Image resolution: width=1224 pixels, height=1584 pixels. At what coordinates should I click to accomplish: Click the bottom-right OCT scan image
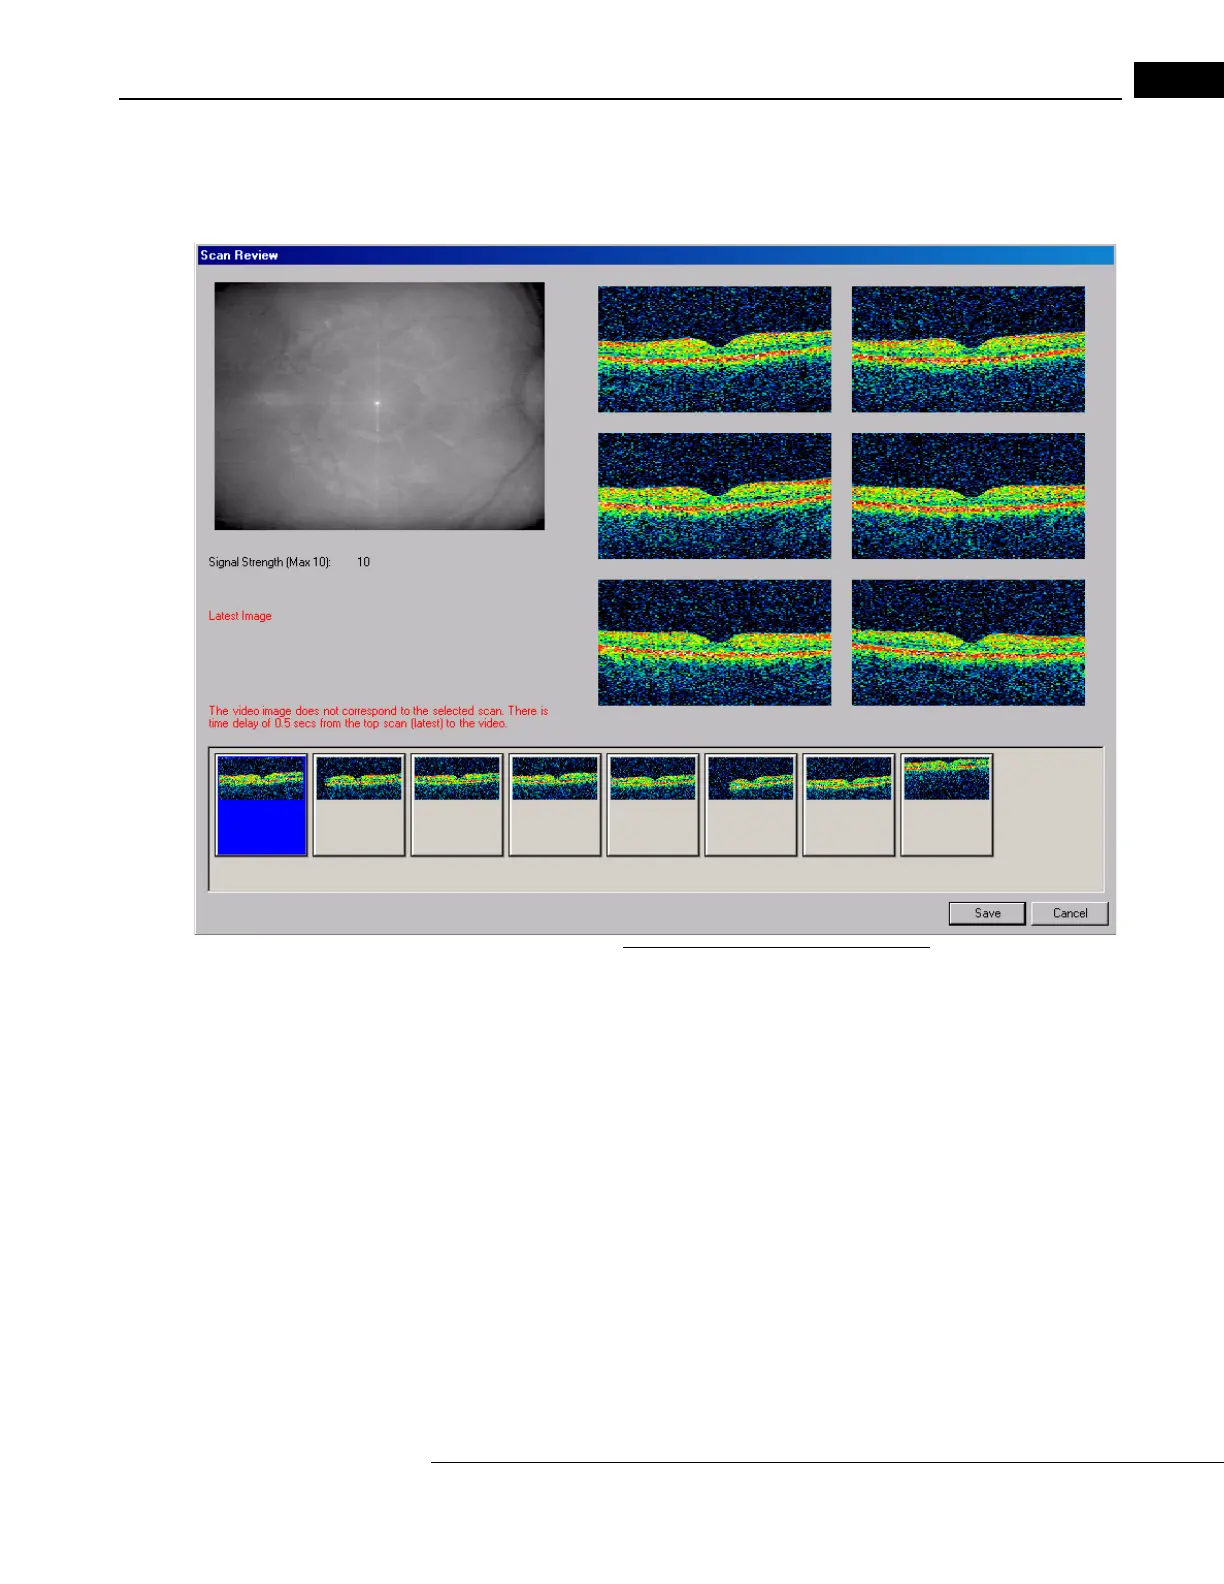click(968, 643)
